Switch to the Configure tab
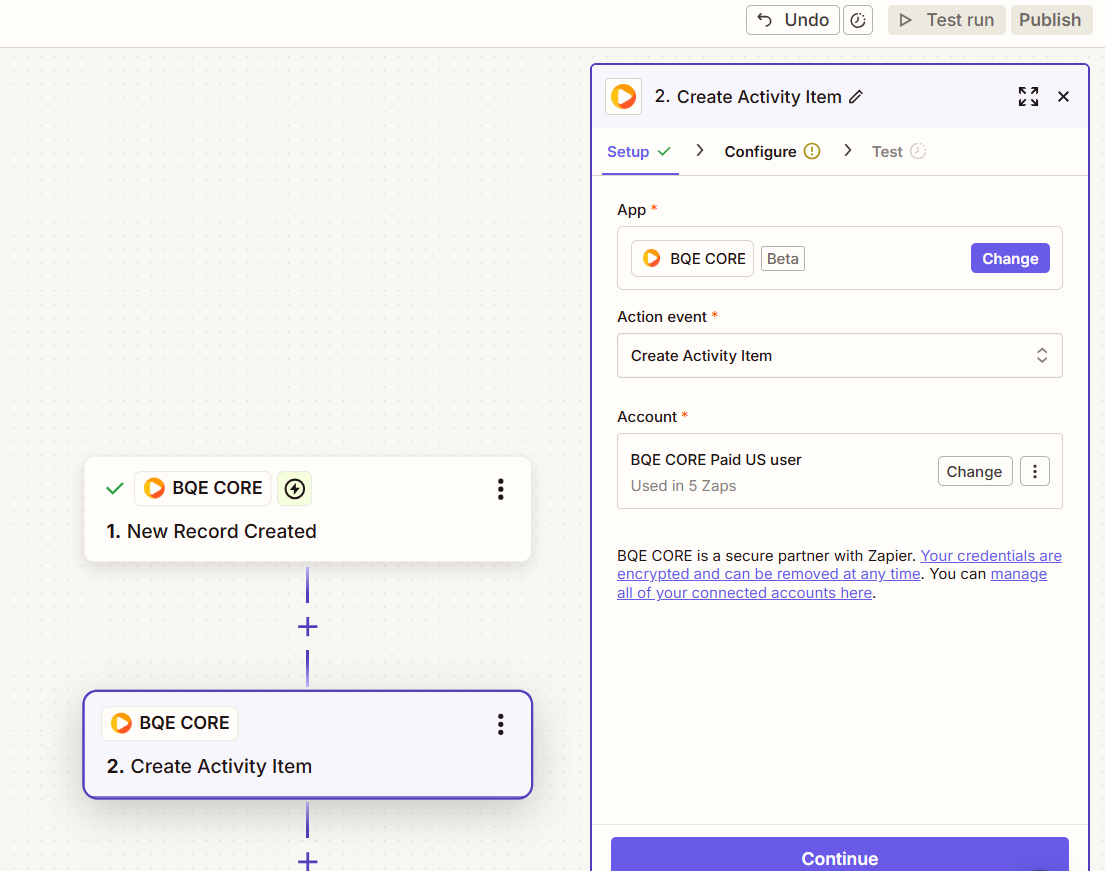Image resolution: width=1105 pixels, height=871 pixels. coord(761,151)
